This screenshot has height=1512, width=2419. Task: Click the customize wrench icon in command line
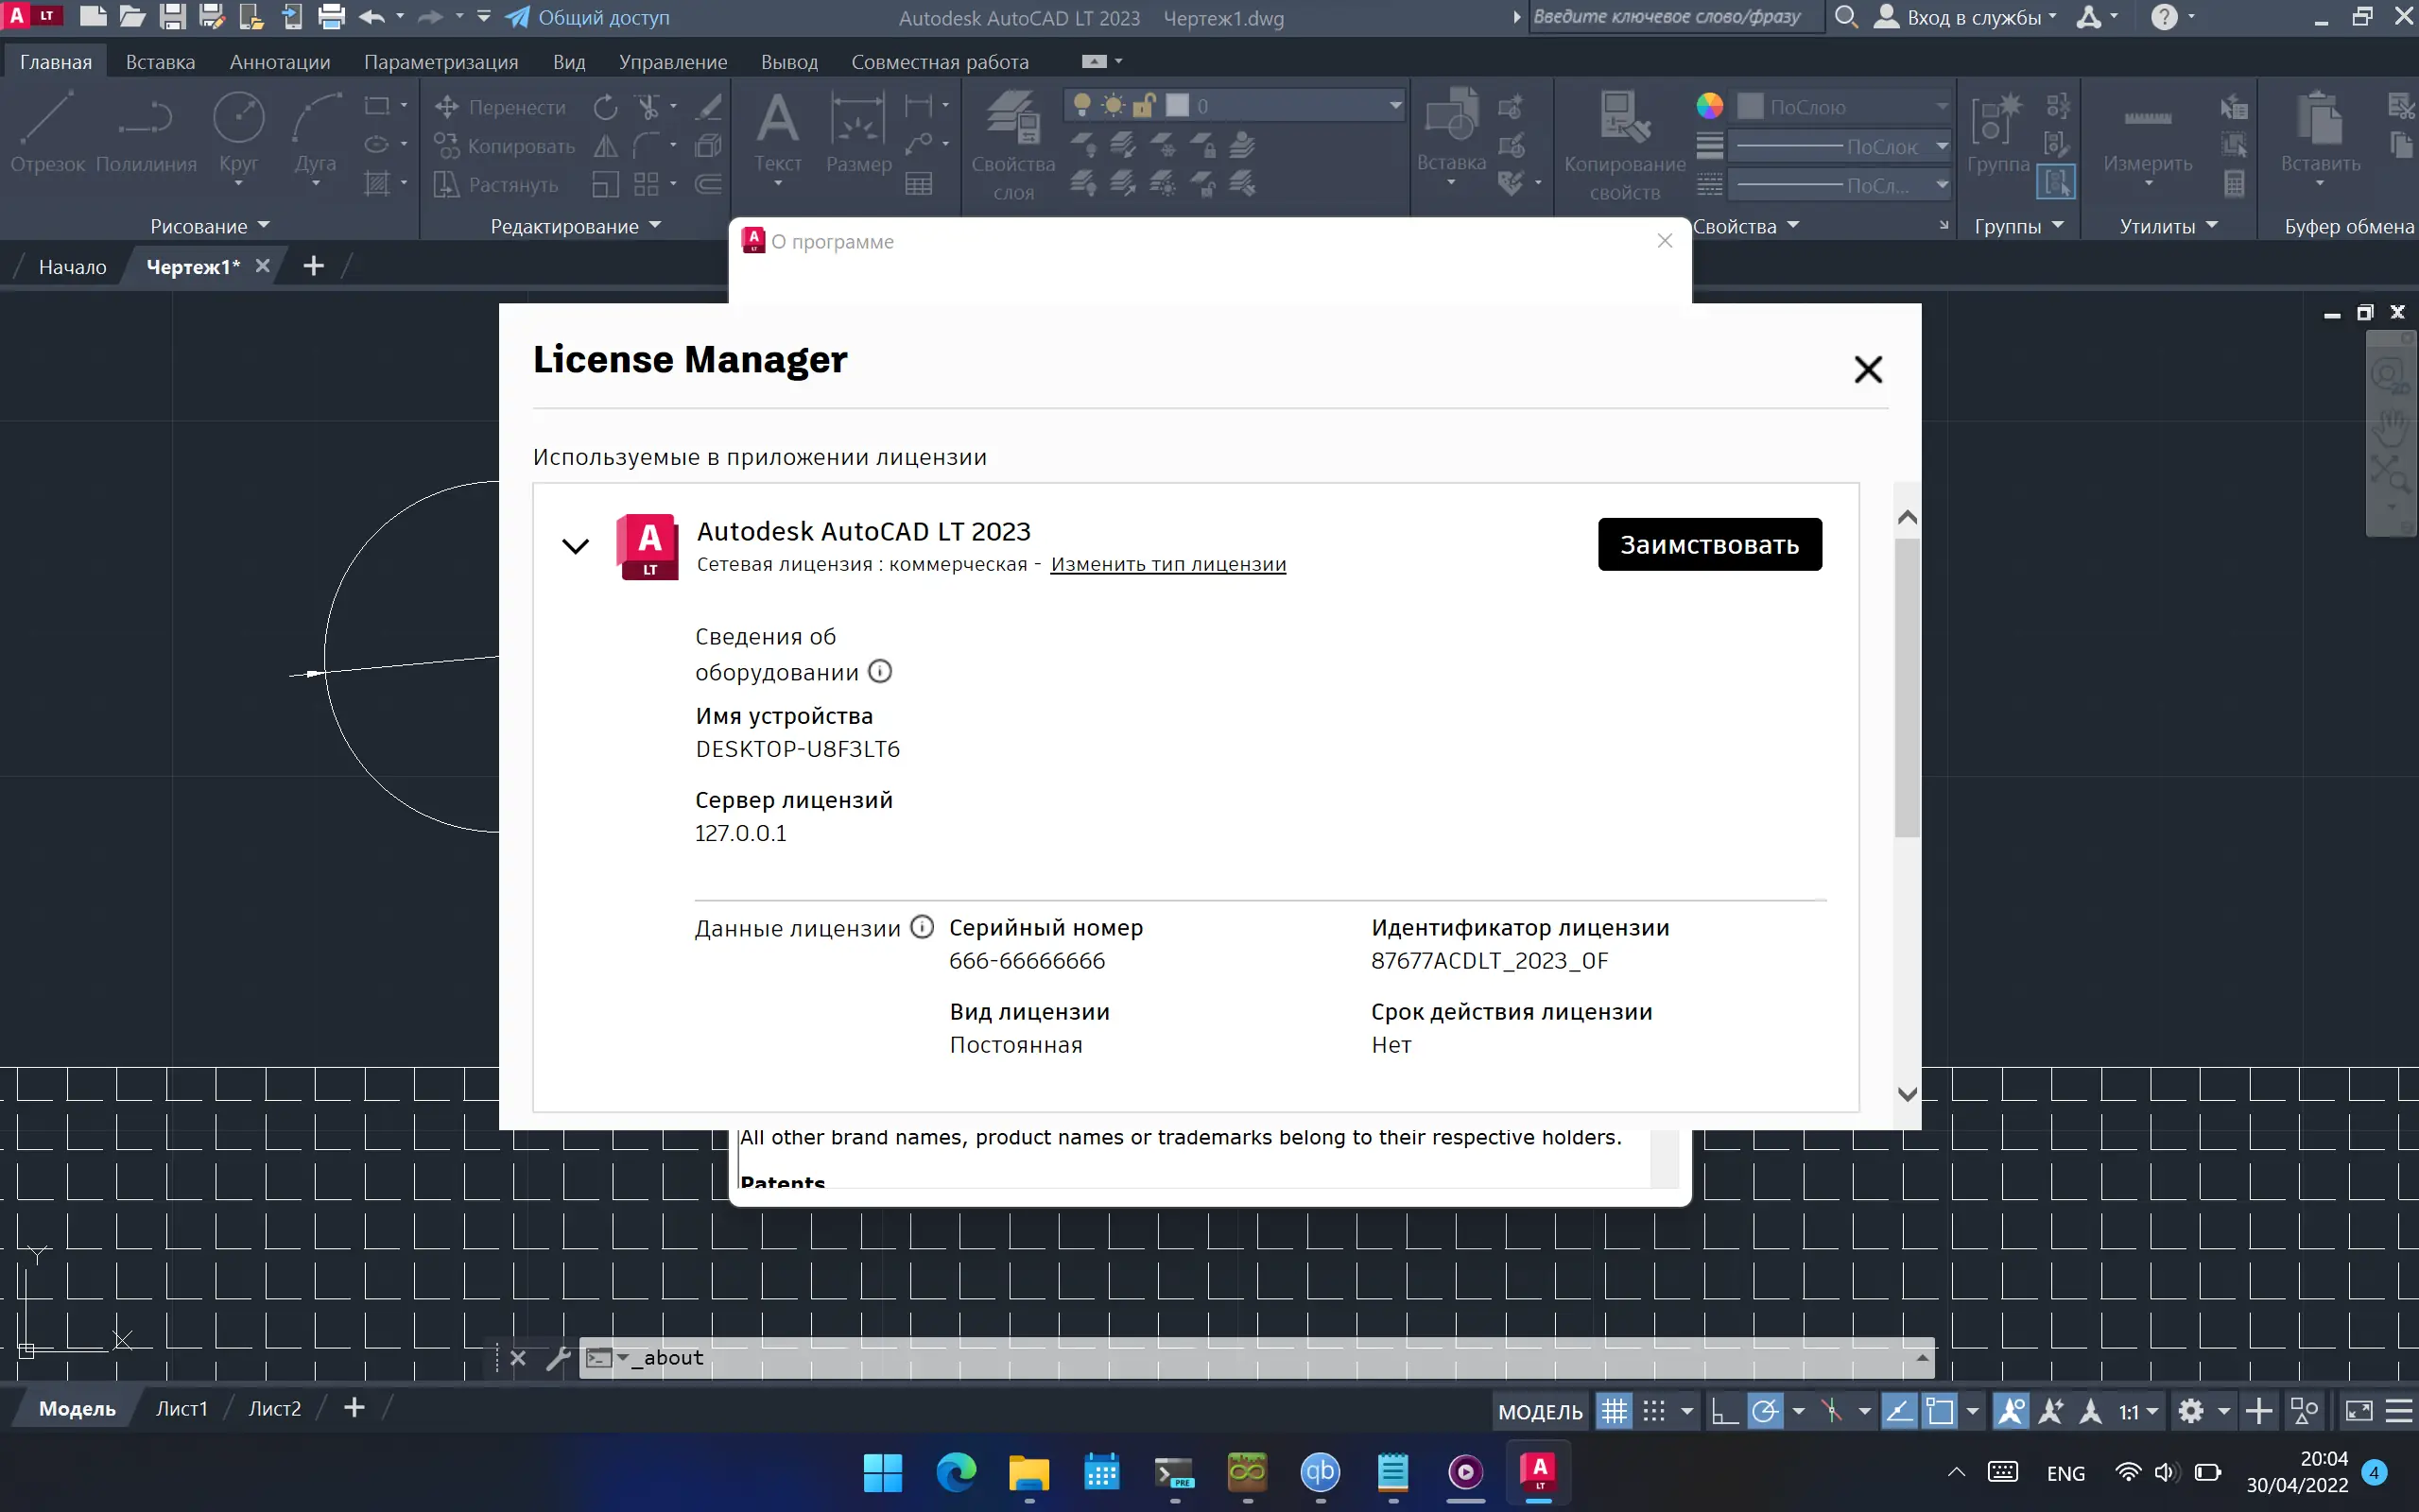pyautogui.click(x=557, y=1358)
